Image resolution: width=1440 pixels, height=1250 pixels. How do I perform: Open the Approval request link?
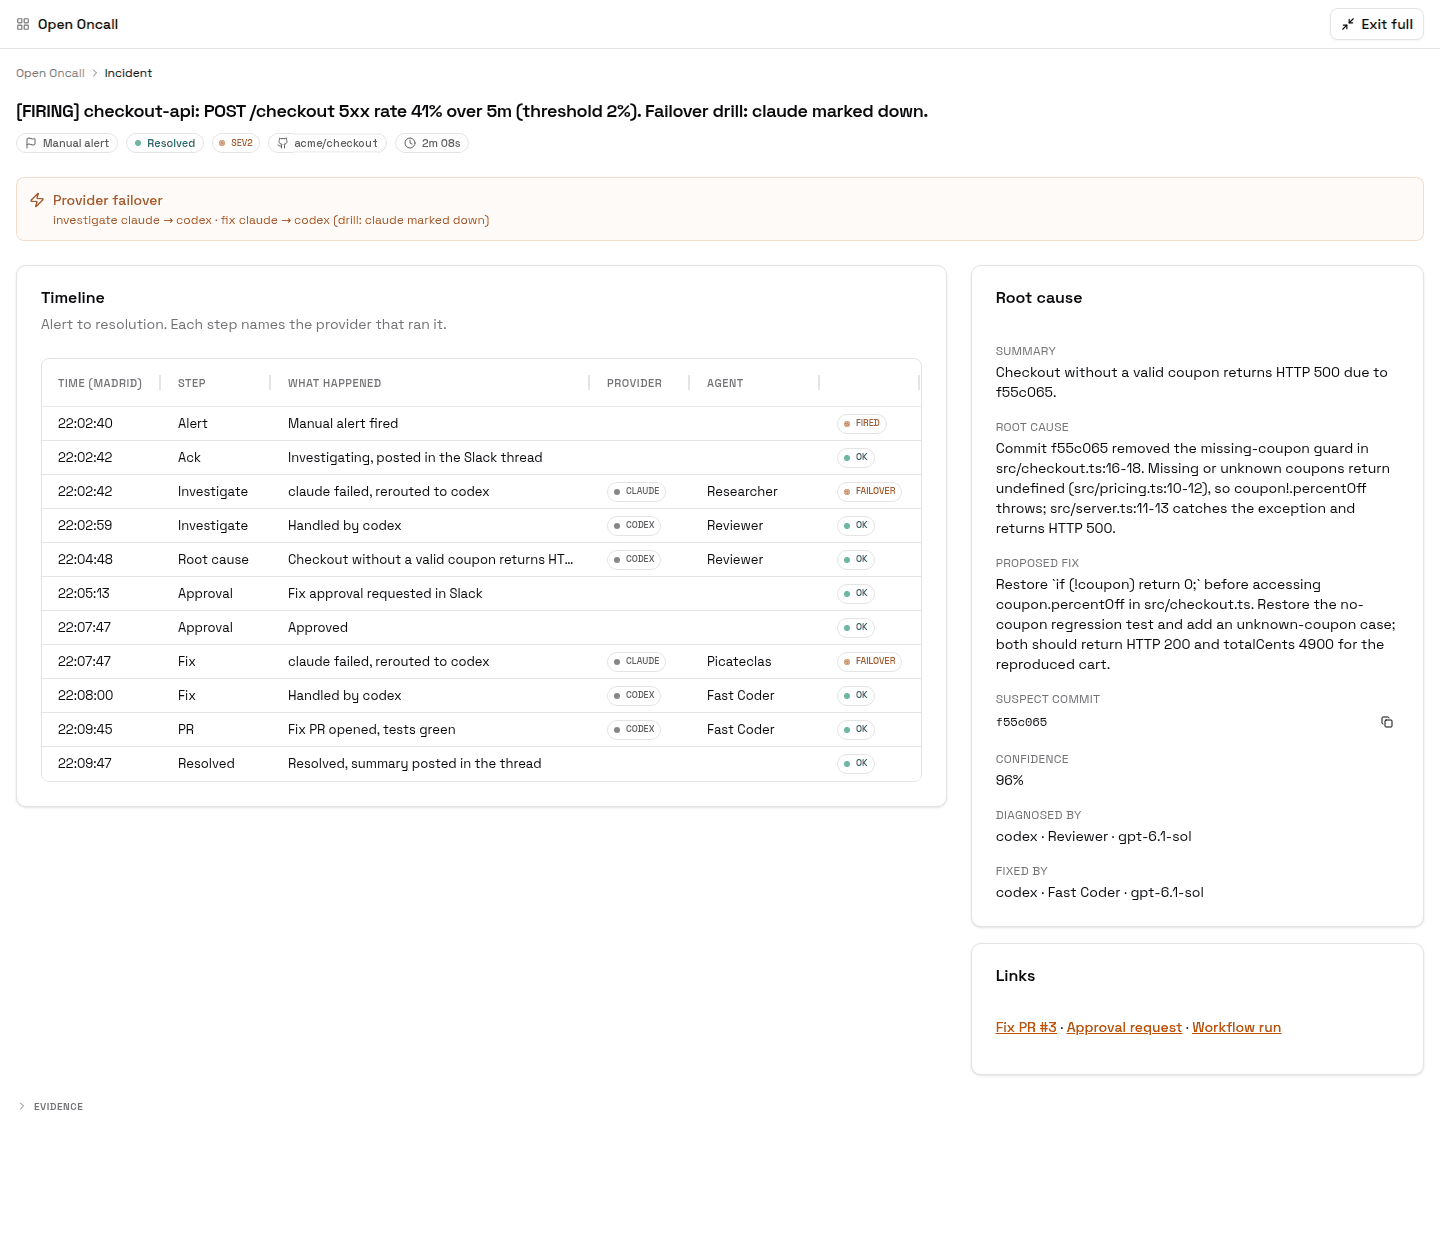coord(1124,1027)
